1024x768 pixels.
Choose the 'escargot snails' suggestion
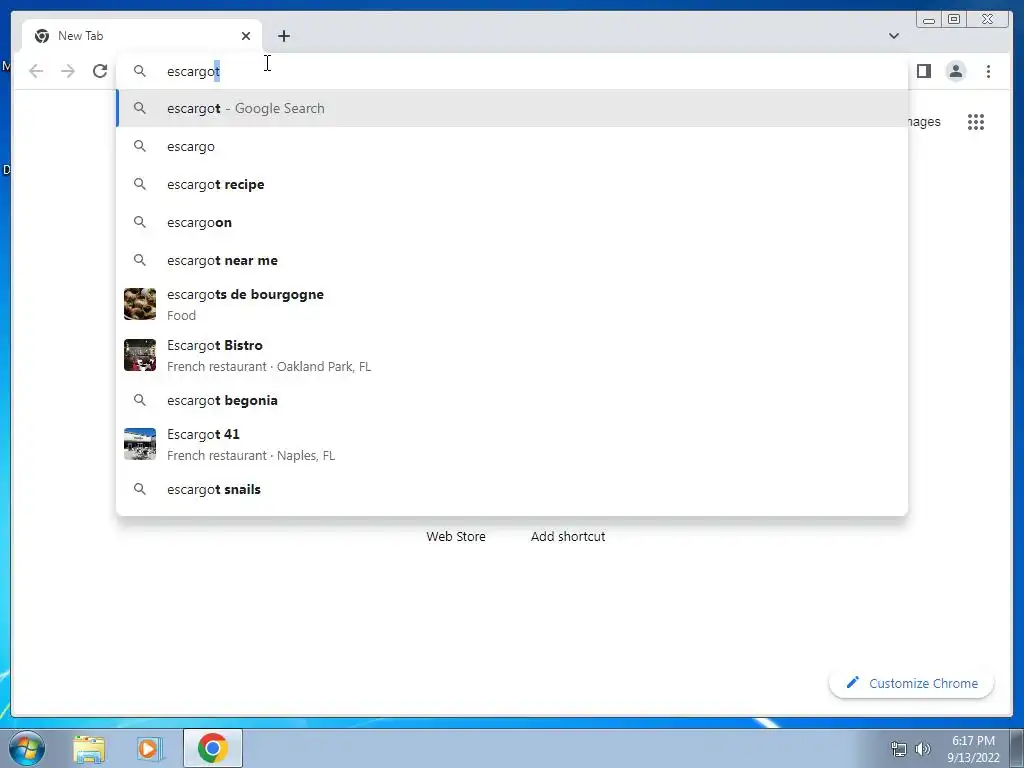[512, 488]
